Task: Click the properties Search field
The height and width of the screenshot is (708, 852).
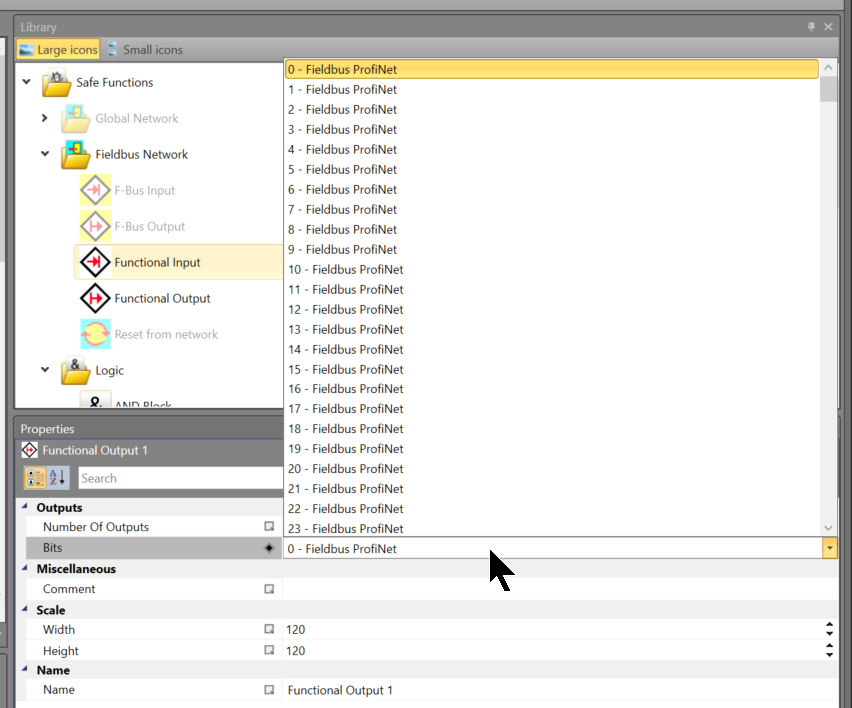Action: click(x=180, y=478)
